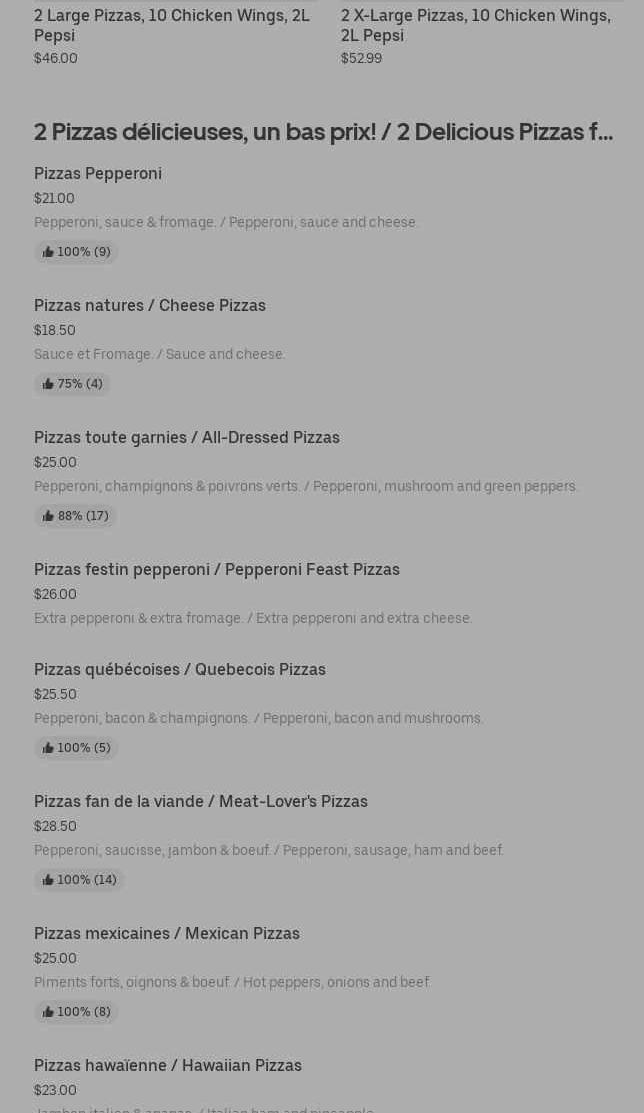Click thumbs-up icon for Meat-Lover's Pizzas

coord(48,880)
